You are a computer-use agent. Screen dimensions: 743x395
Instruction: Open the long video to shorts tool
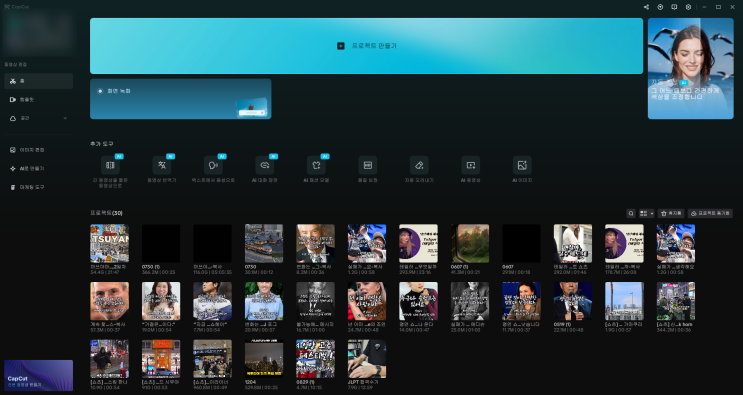click(x=110, y=165)
